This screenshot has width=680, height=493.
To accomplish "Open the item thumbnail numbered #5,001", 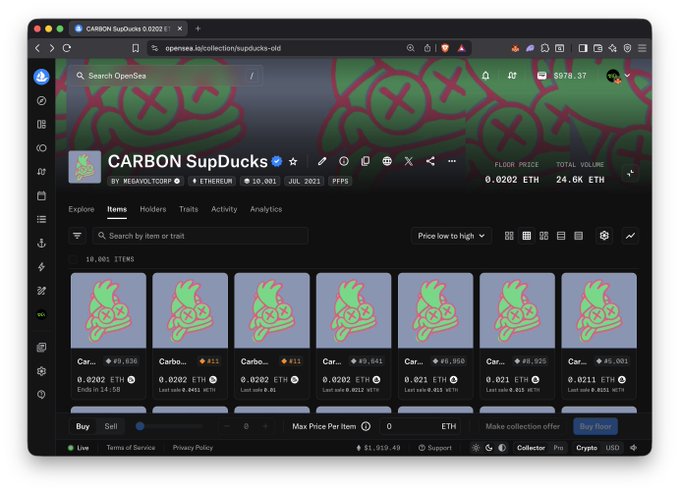I will pyautogui.click(x=599, y=310).
